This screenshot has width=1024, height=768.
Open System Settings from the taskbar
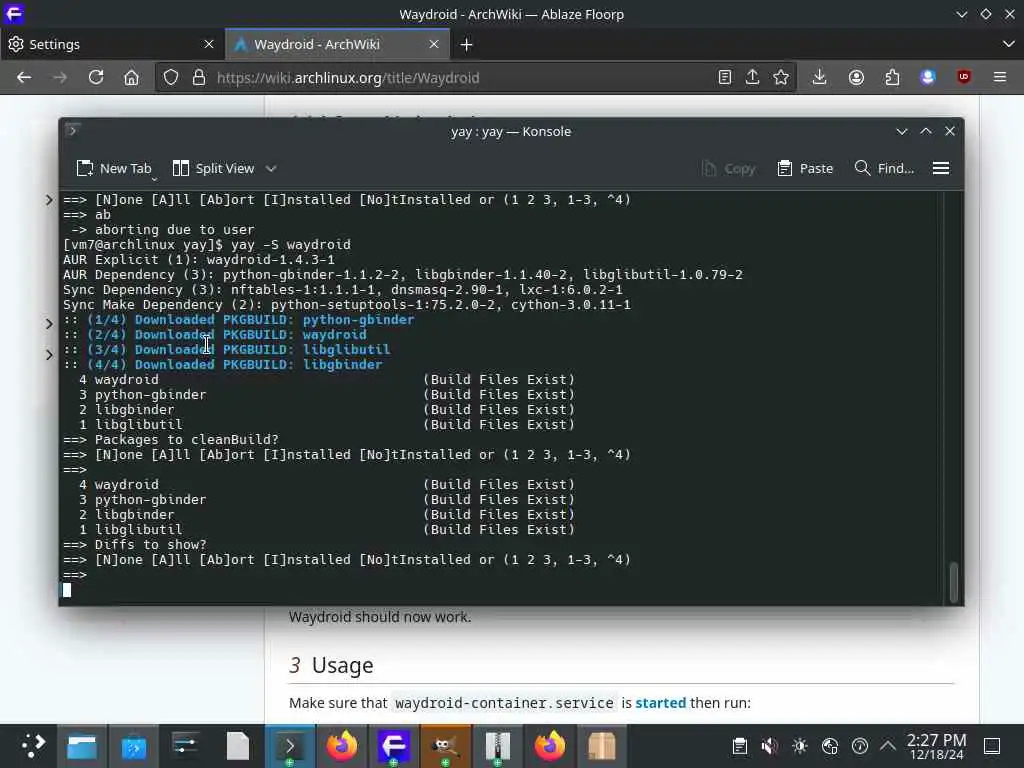pyautogui.click(x=185, y=746)
